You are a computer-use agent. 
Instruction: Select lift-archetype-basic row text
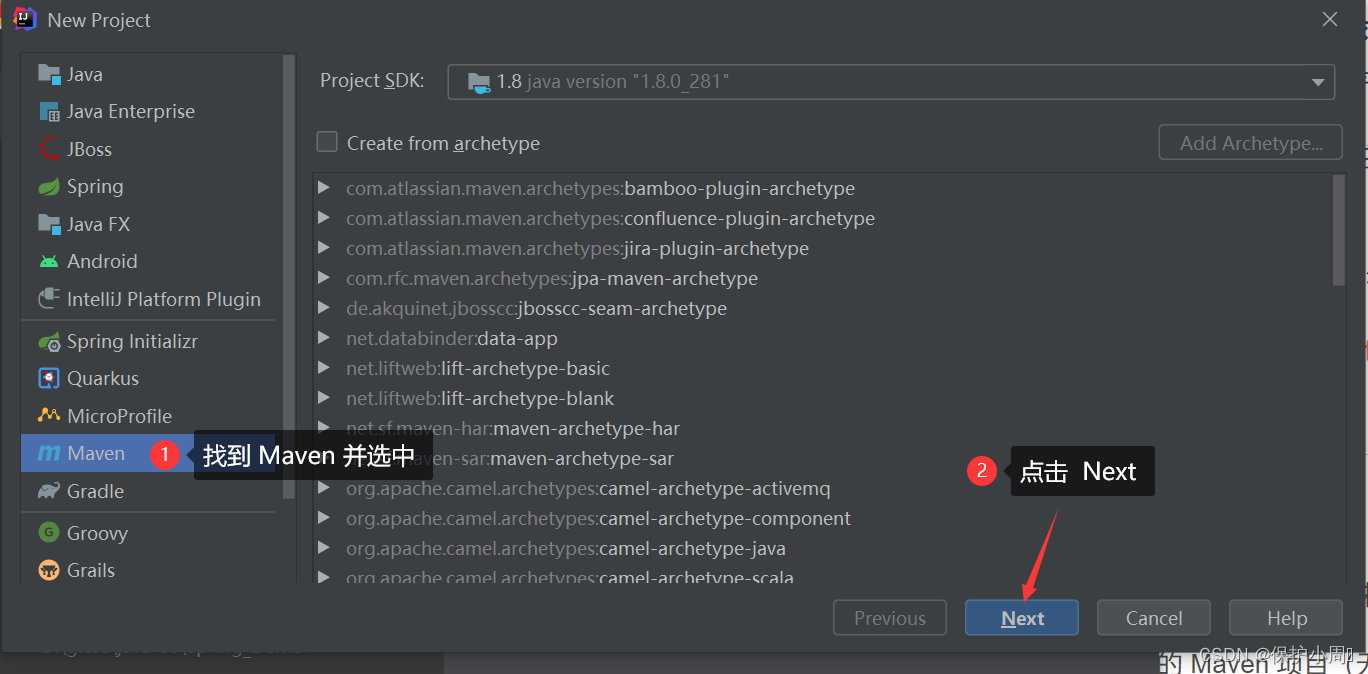pyautogui.click(x=478, y=368)
